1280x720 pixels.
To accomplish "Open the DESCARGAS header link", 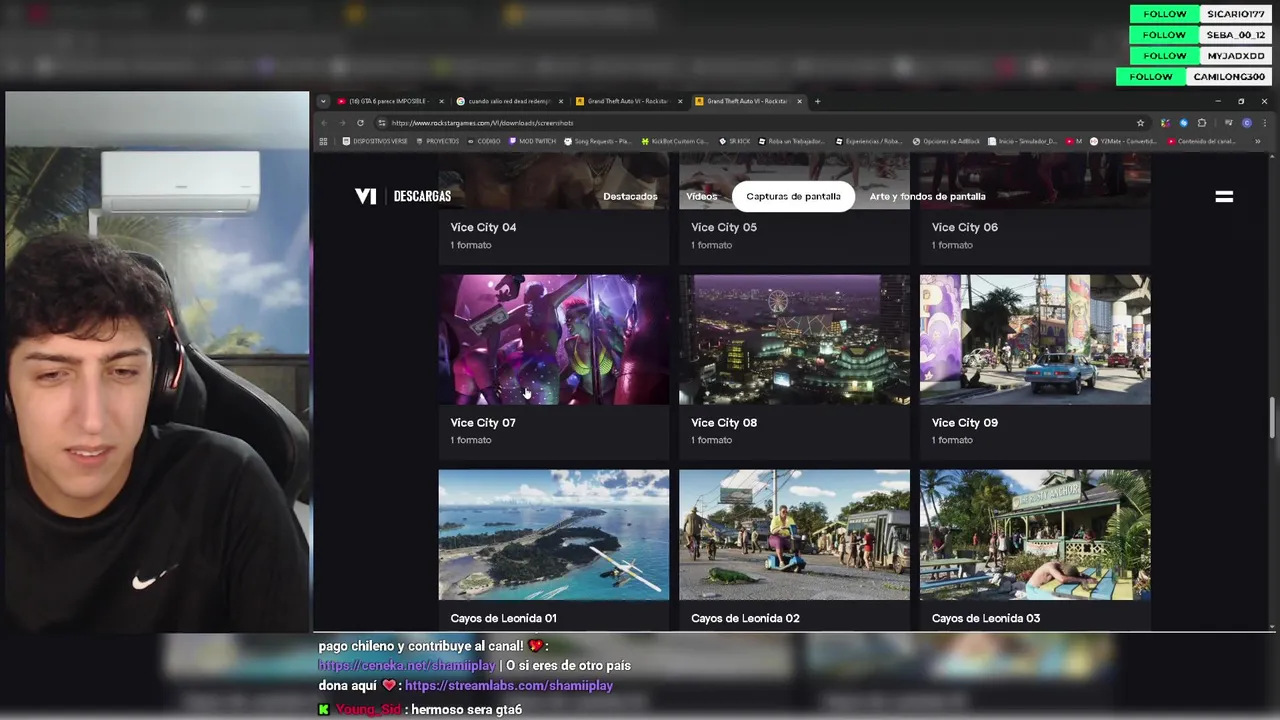I will pos(422,196).
